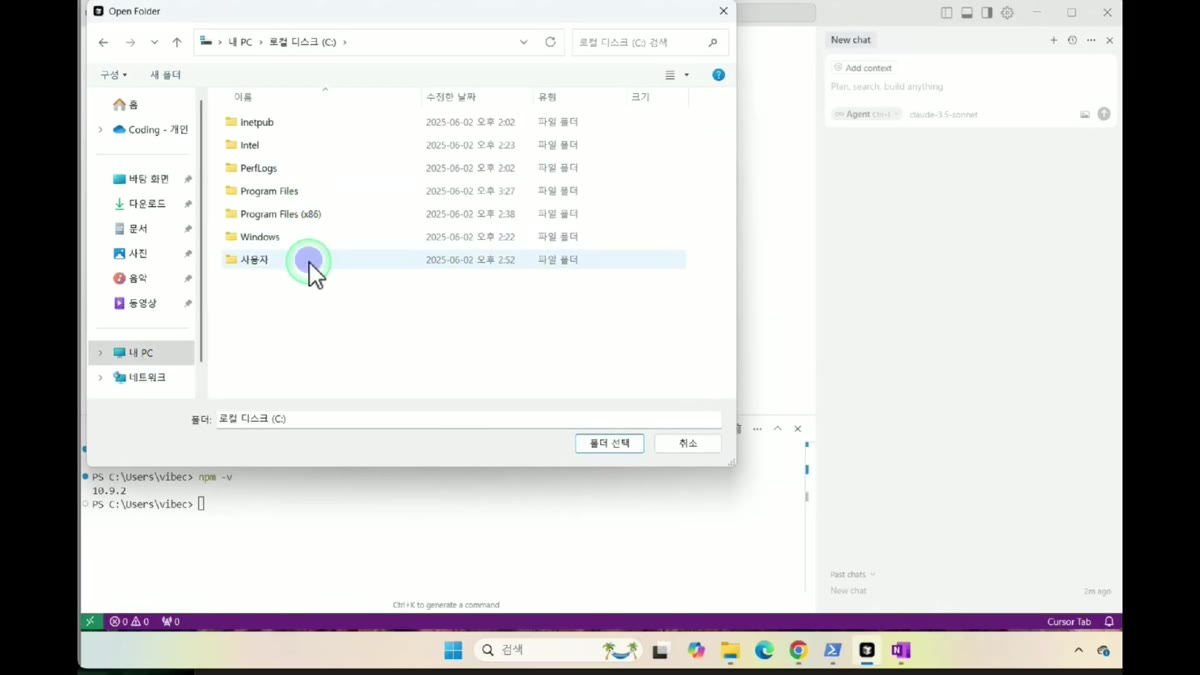Click the navigation pane vertical scrollbar
The image size is (1200, 675).
coord(201,230)
